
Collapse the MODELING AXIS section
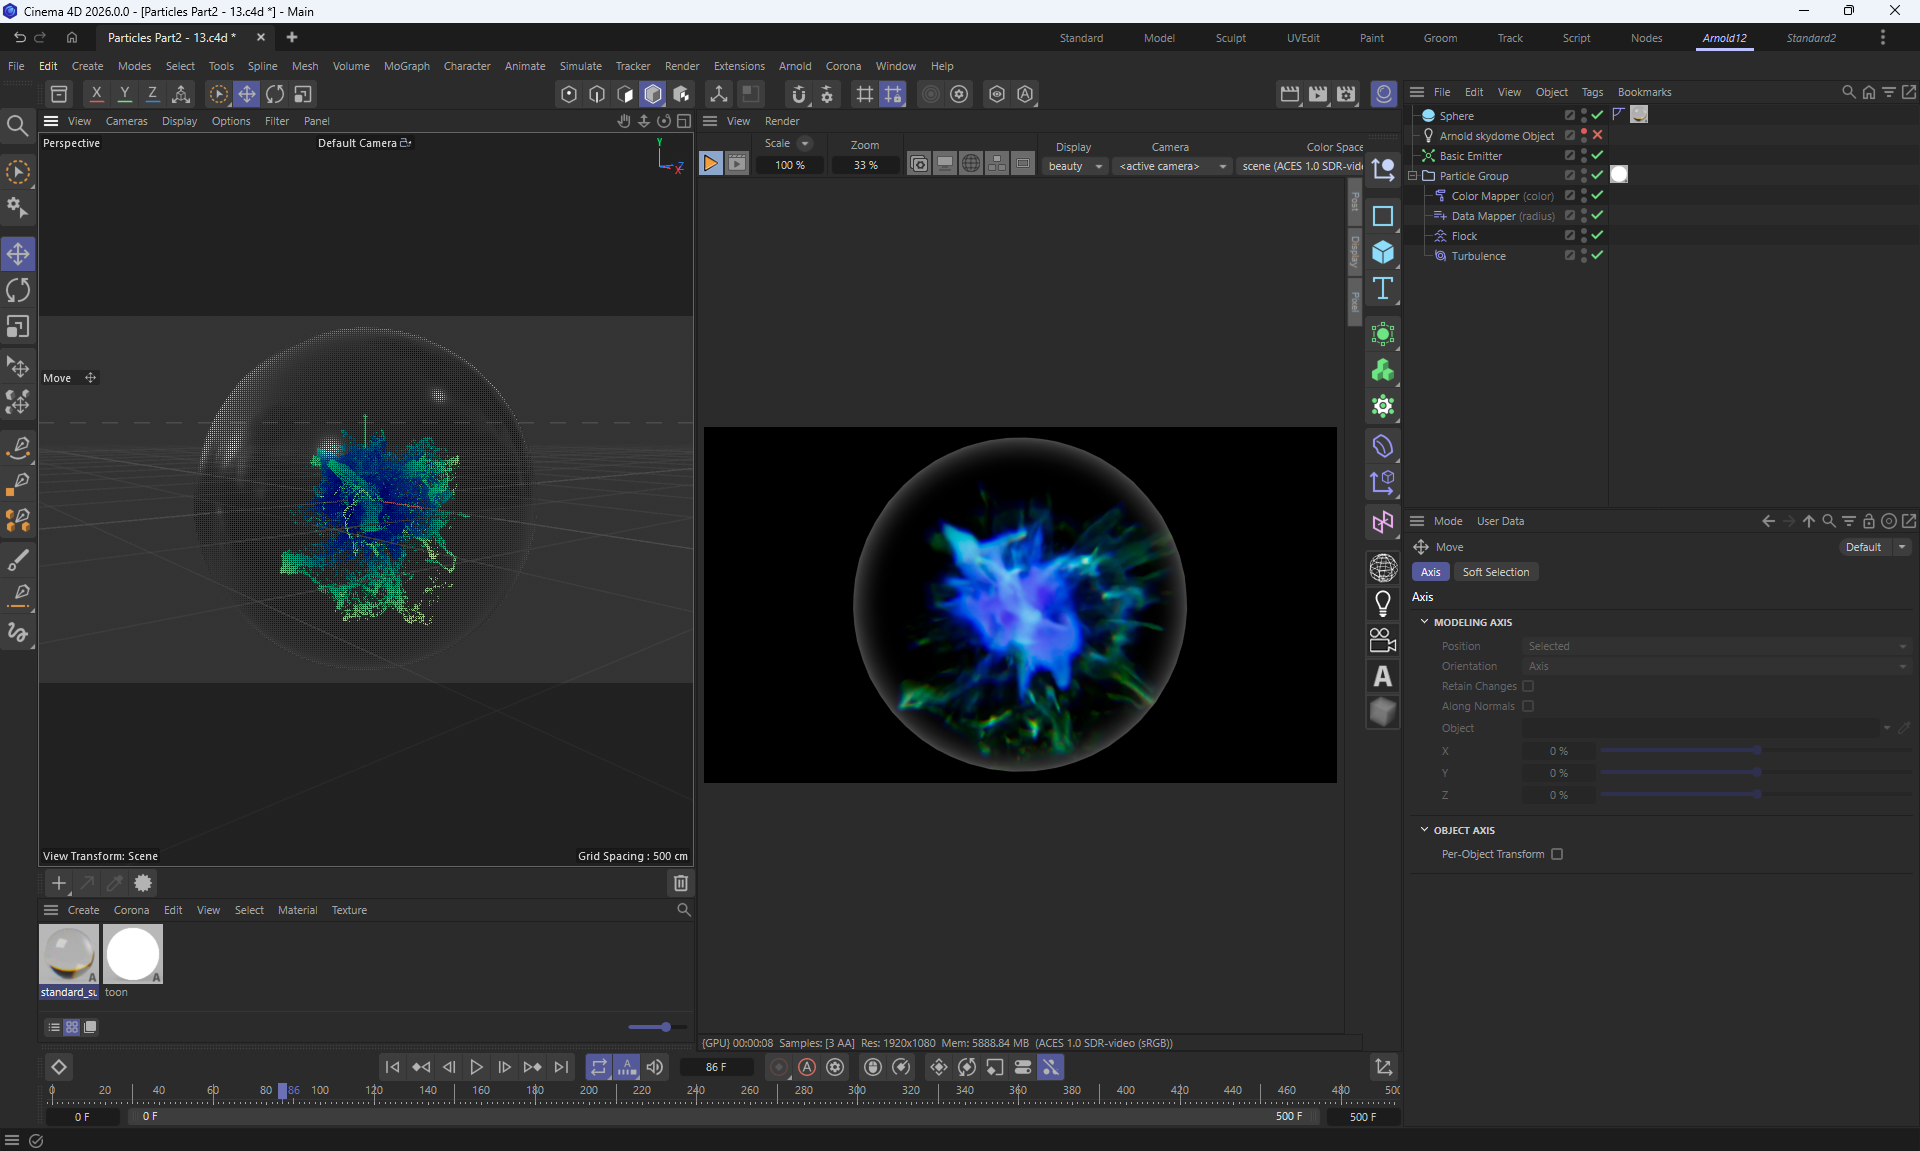click(x=1424, y=622)
